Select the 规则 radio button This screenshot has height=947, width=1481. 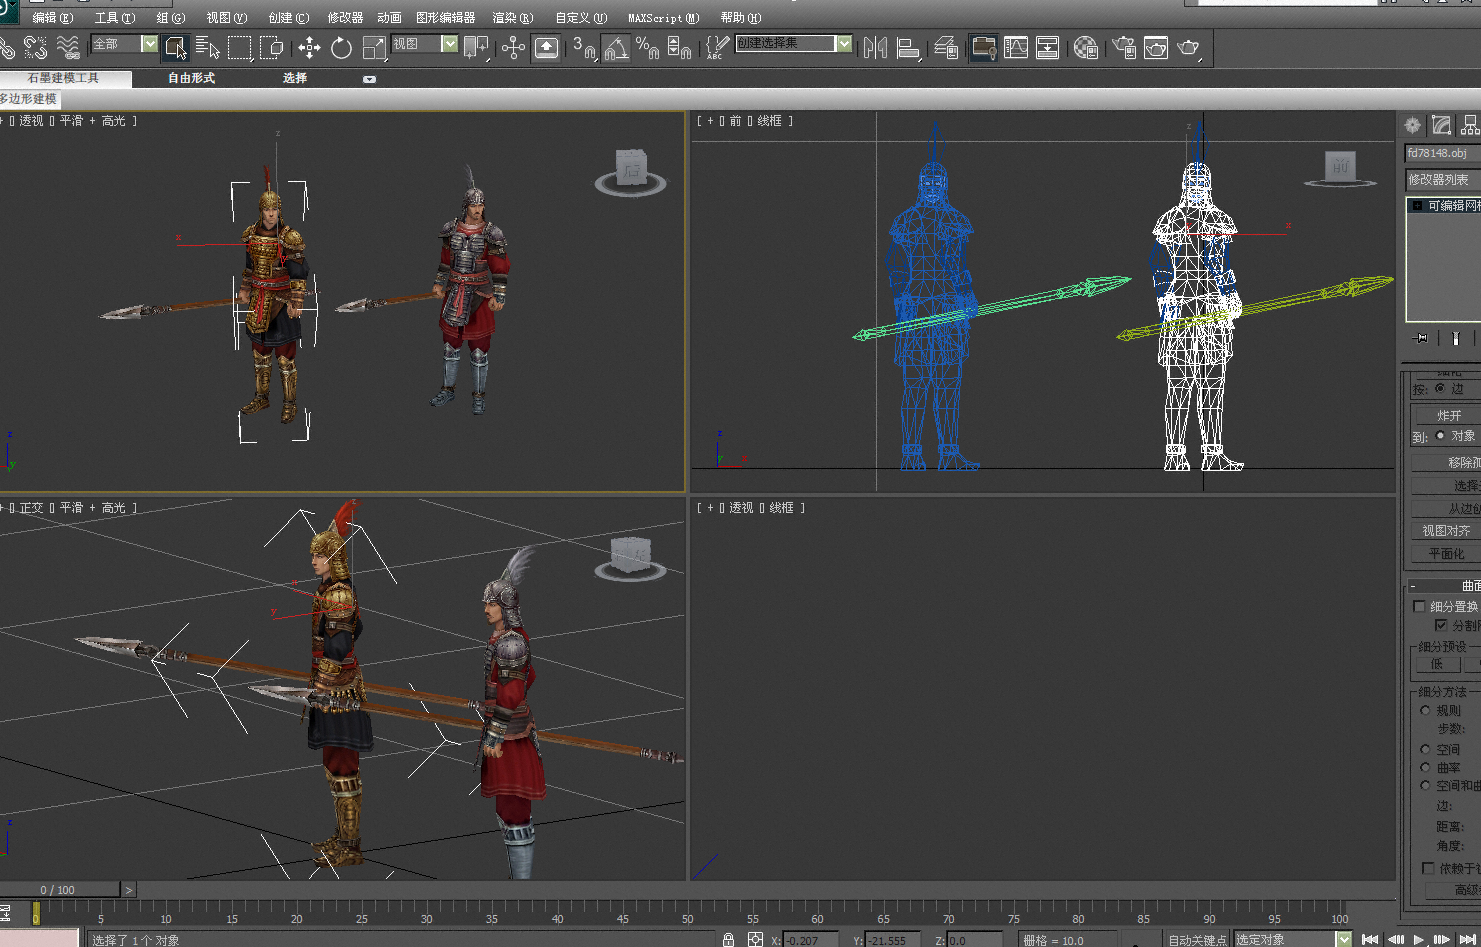pos(1426,711)
